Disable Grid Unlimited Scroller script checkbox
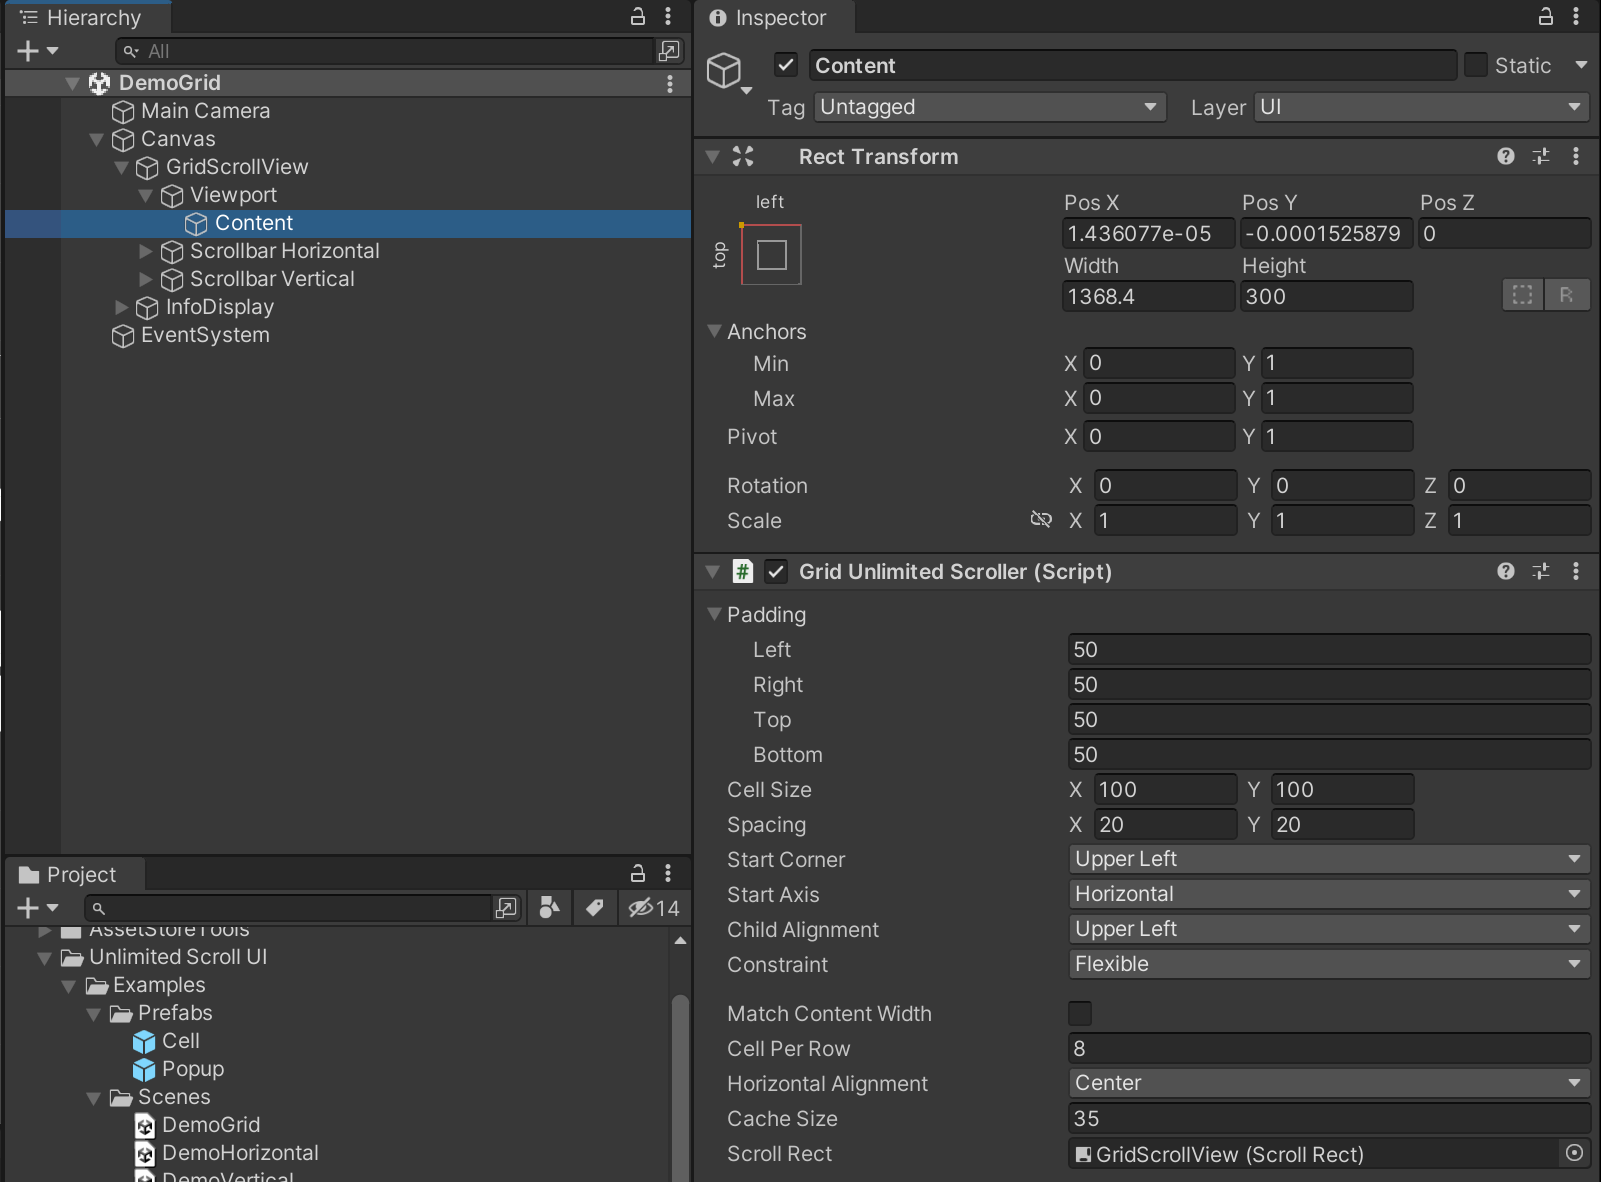Screen dimensions: 1601x1182 pos(776,571)
